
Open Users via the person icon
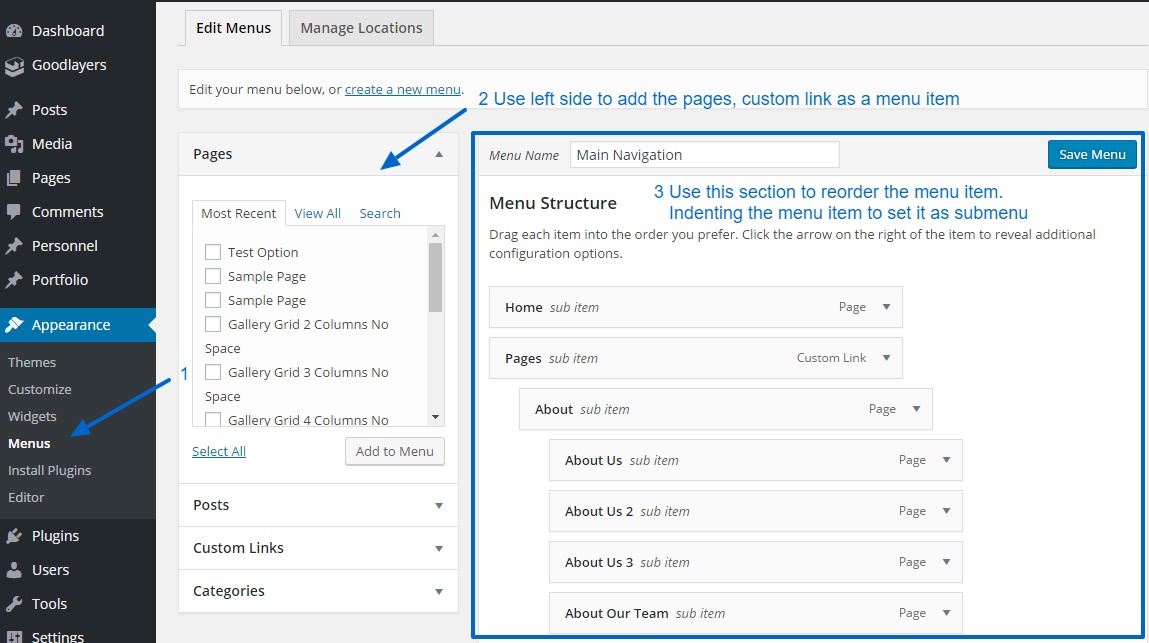point(14,570)
